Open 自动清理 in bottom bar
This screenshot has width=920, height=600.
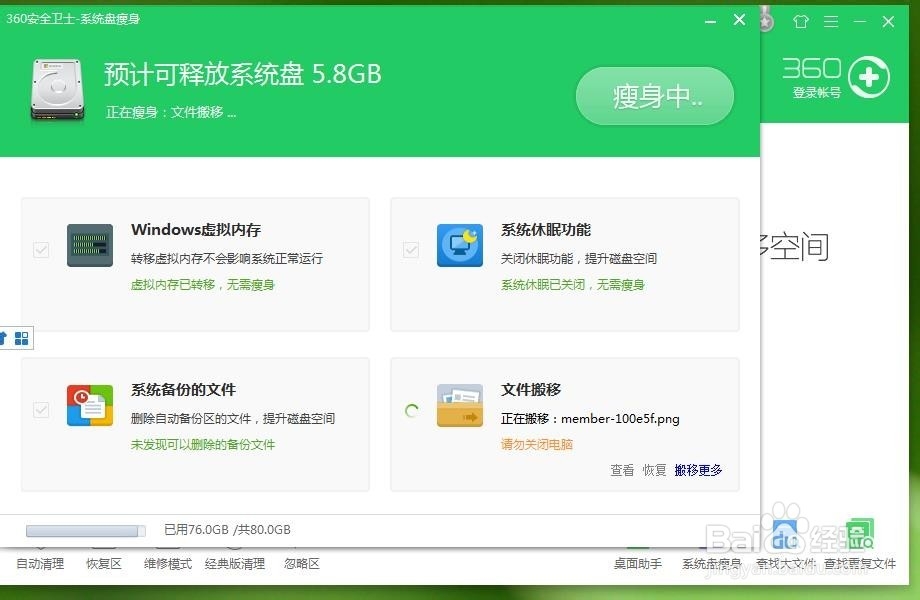click(x=40, y=564)
